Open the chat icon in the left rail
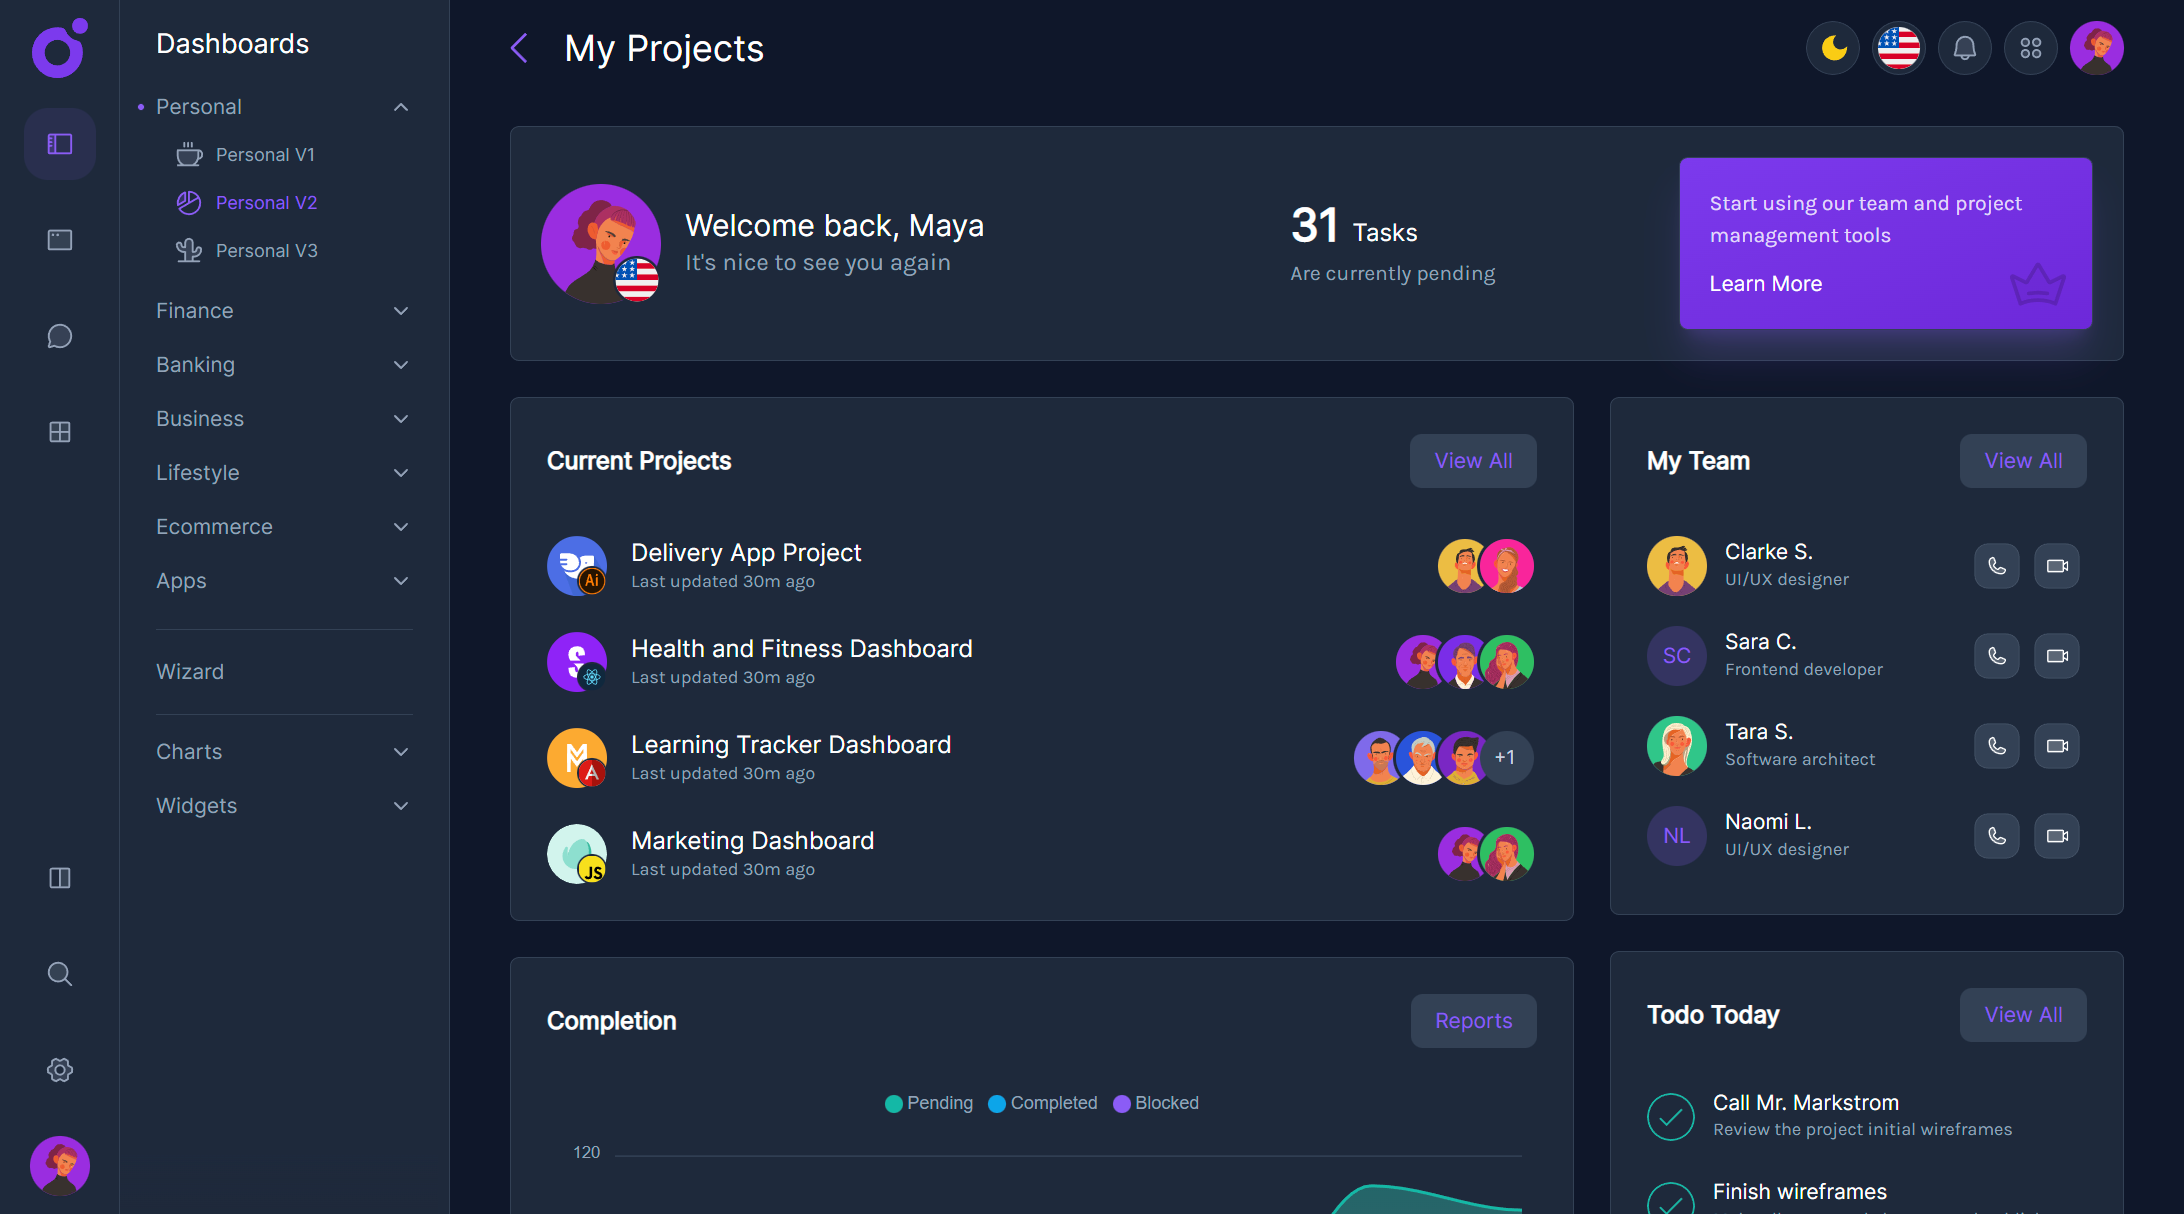 pyautogui.click(x=59, y=336)
